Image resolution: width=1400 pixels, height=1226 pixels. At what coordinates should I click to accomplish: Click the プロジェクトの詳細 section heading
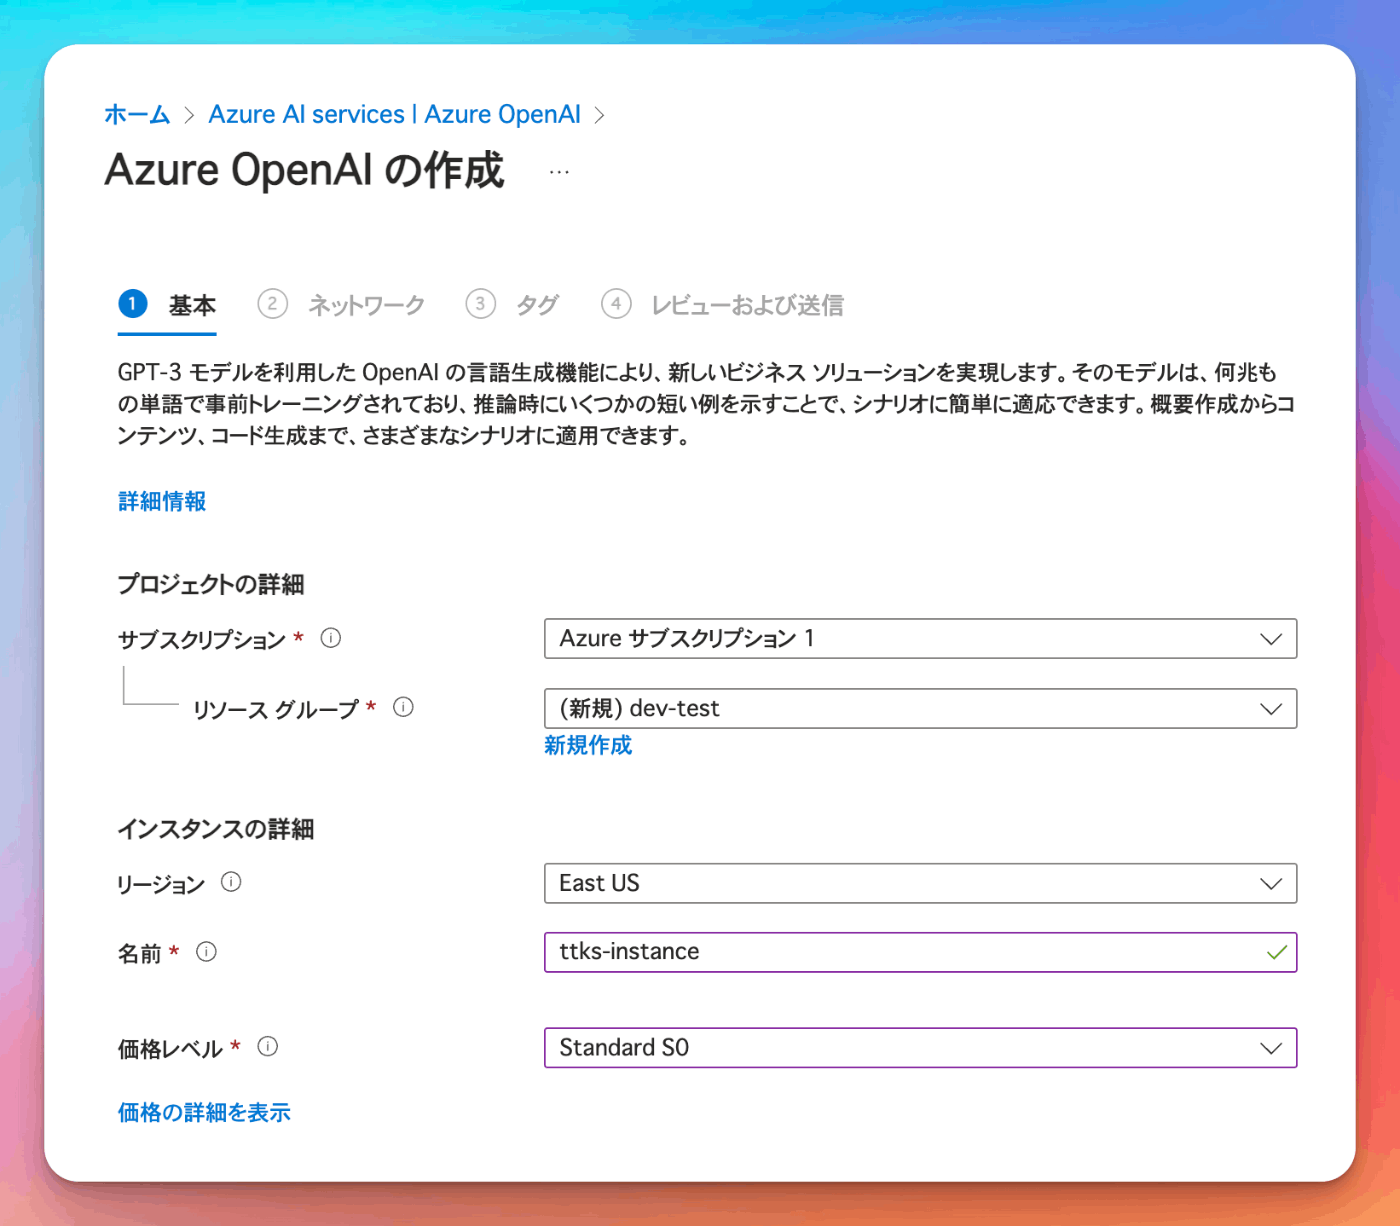click(x=210, y=584)
